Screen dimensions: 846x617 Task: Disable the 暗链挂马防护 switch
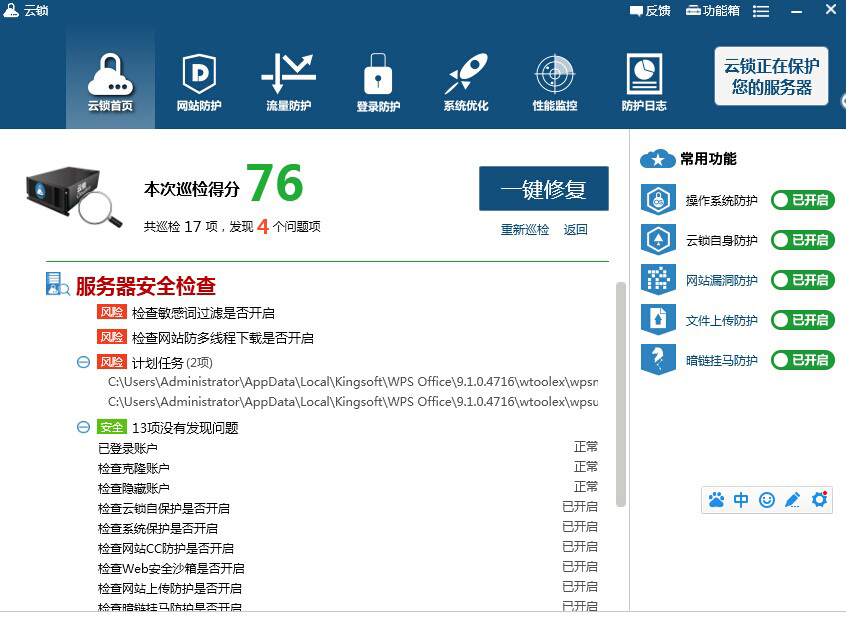[802, 360]
